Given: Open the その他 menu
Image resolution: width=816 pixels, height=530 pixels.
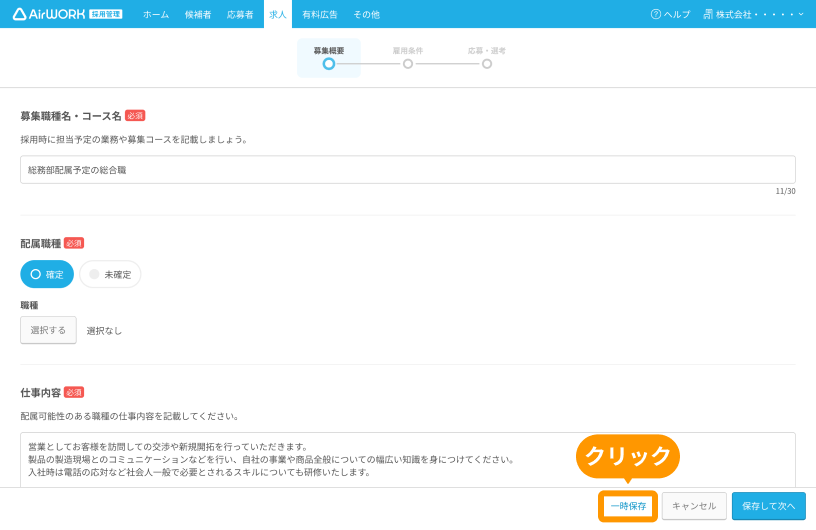Looking at the screenshot, I should tap(366, 15).
